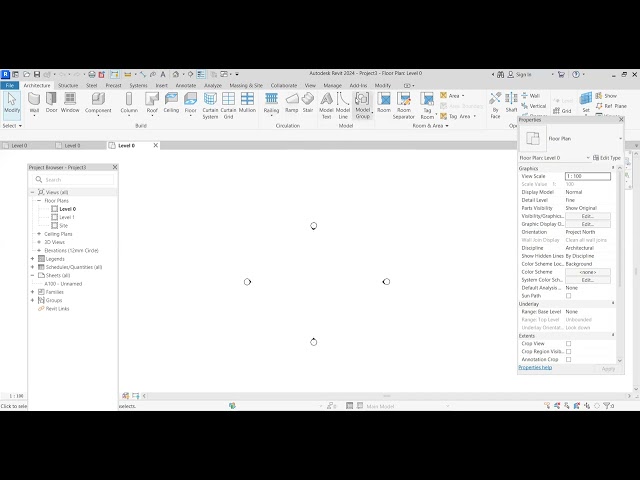This screenshot has height=480, width=640.
Task: Select sheet A100 - Unnamed
Action: tap(63, 284)
